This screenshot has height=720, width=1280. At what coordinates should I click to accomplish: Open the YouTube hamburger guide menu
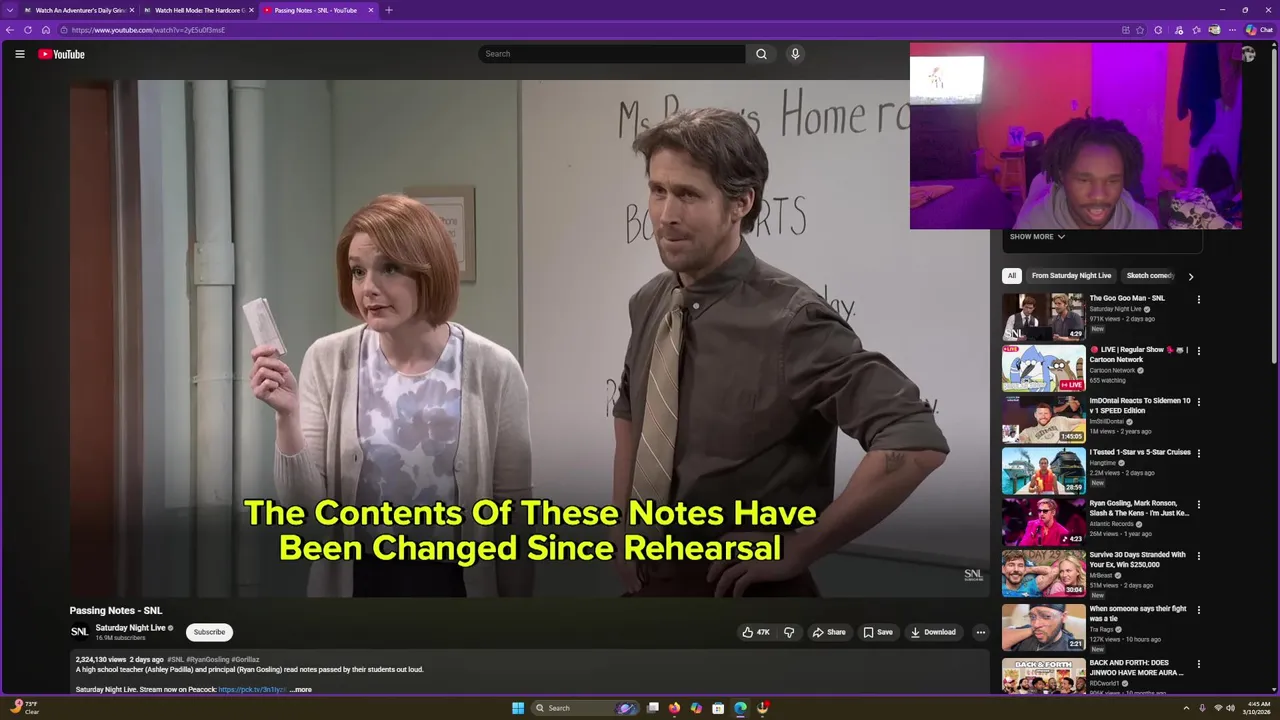coord(19,54)
